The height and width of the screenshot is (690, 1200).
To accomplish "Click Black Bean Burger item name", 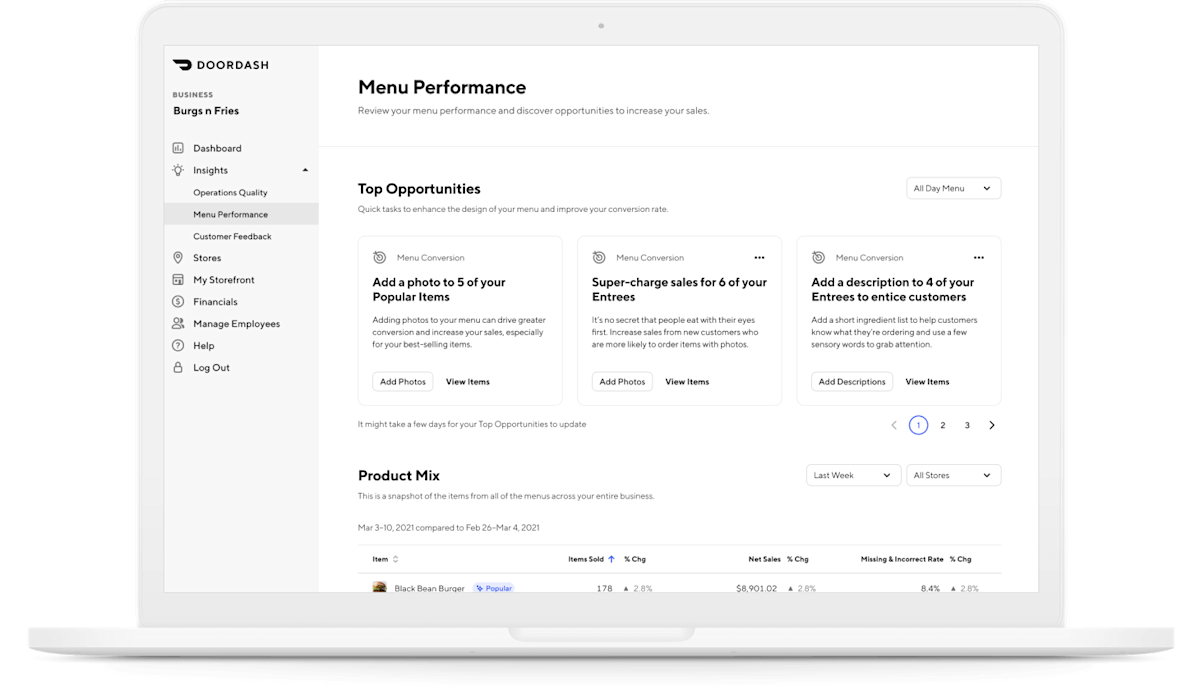I will (x=429, y=589).
